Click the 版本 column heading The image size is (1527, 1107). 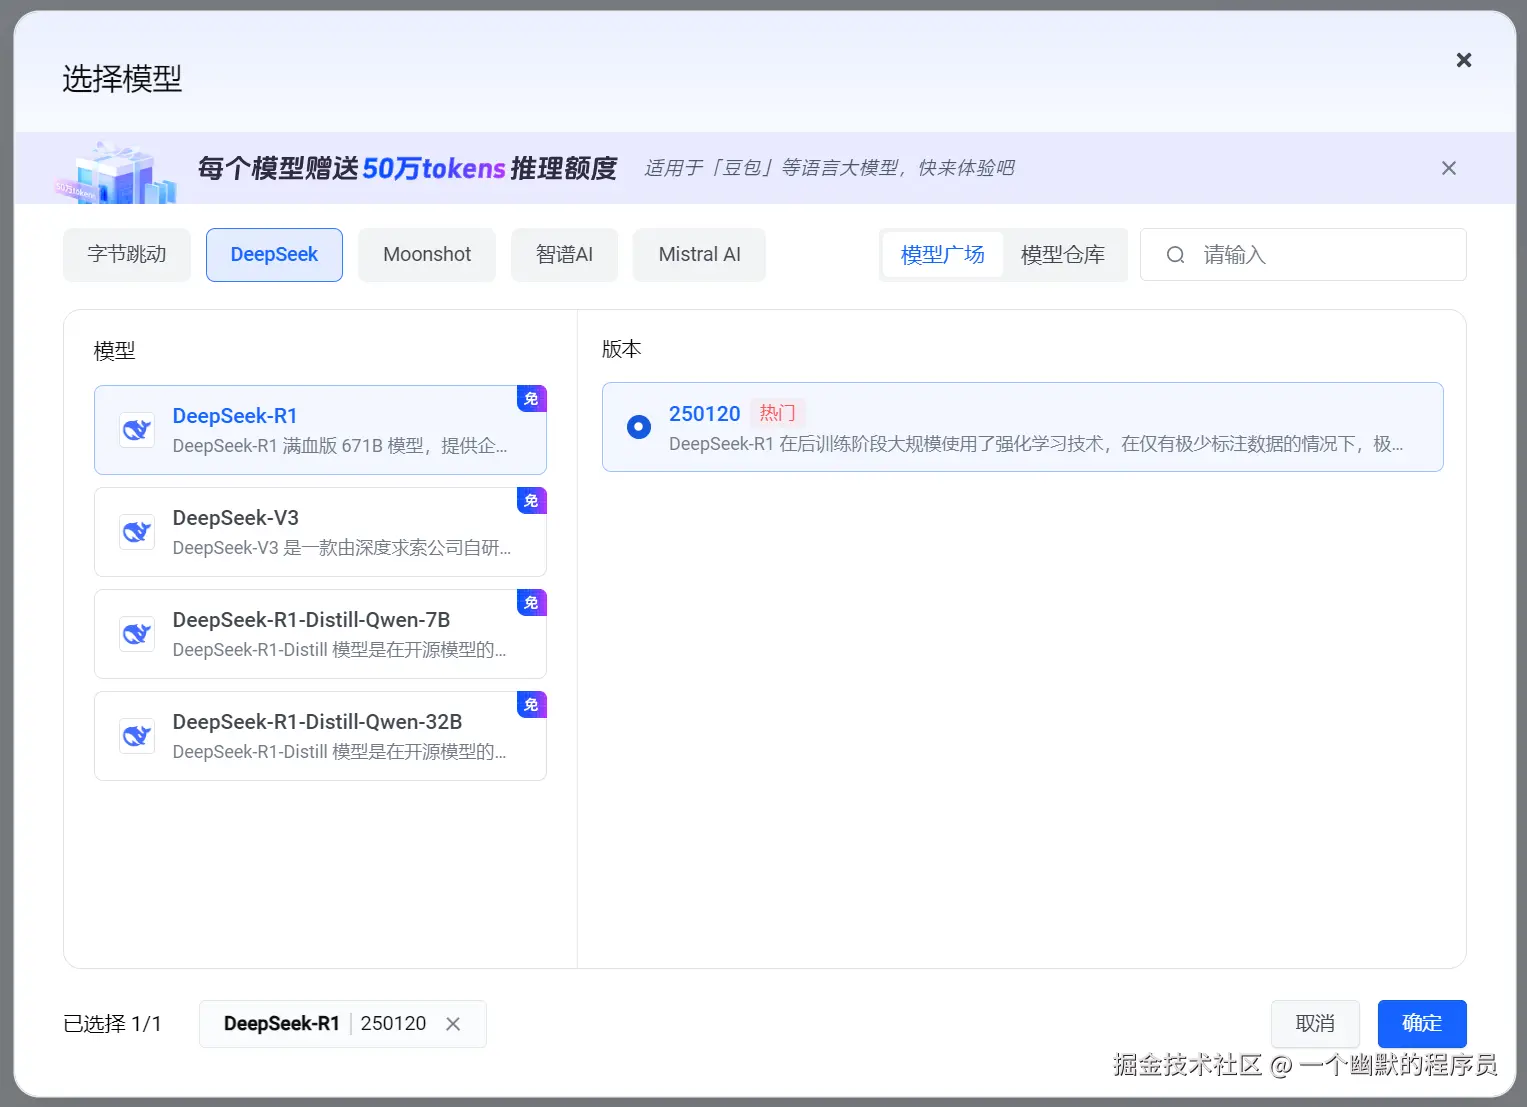[x=621, y=349]
